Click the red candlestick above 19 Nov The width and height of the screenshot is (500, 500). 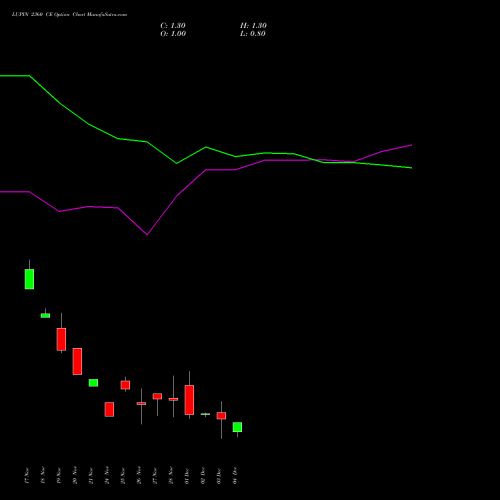(x=61, y=339)
